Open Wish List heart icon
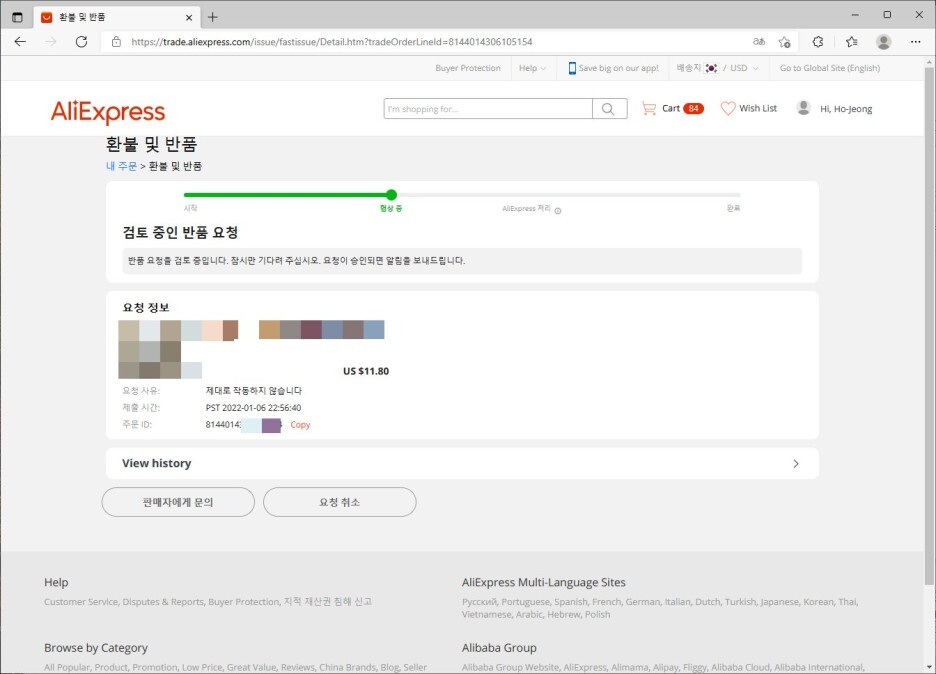 point(728,108)
